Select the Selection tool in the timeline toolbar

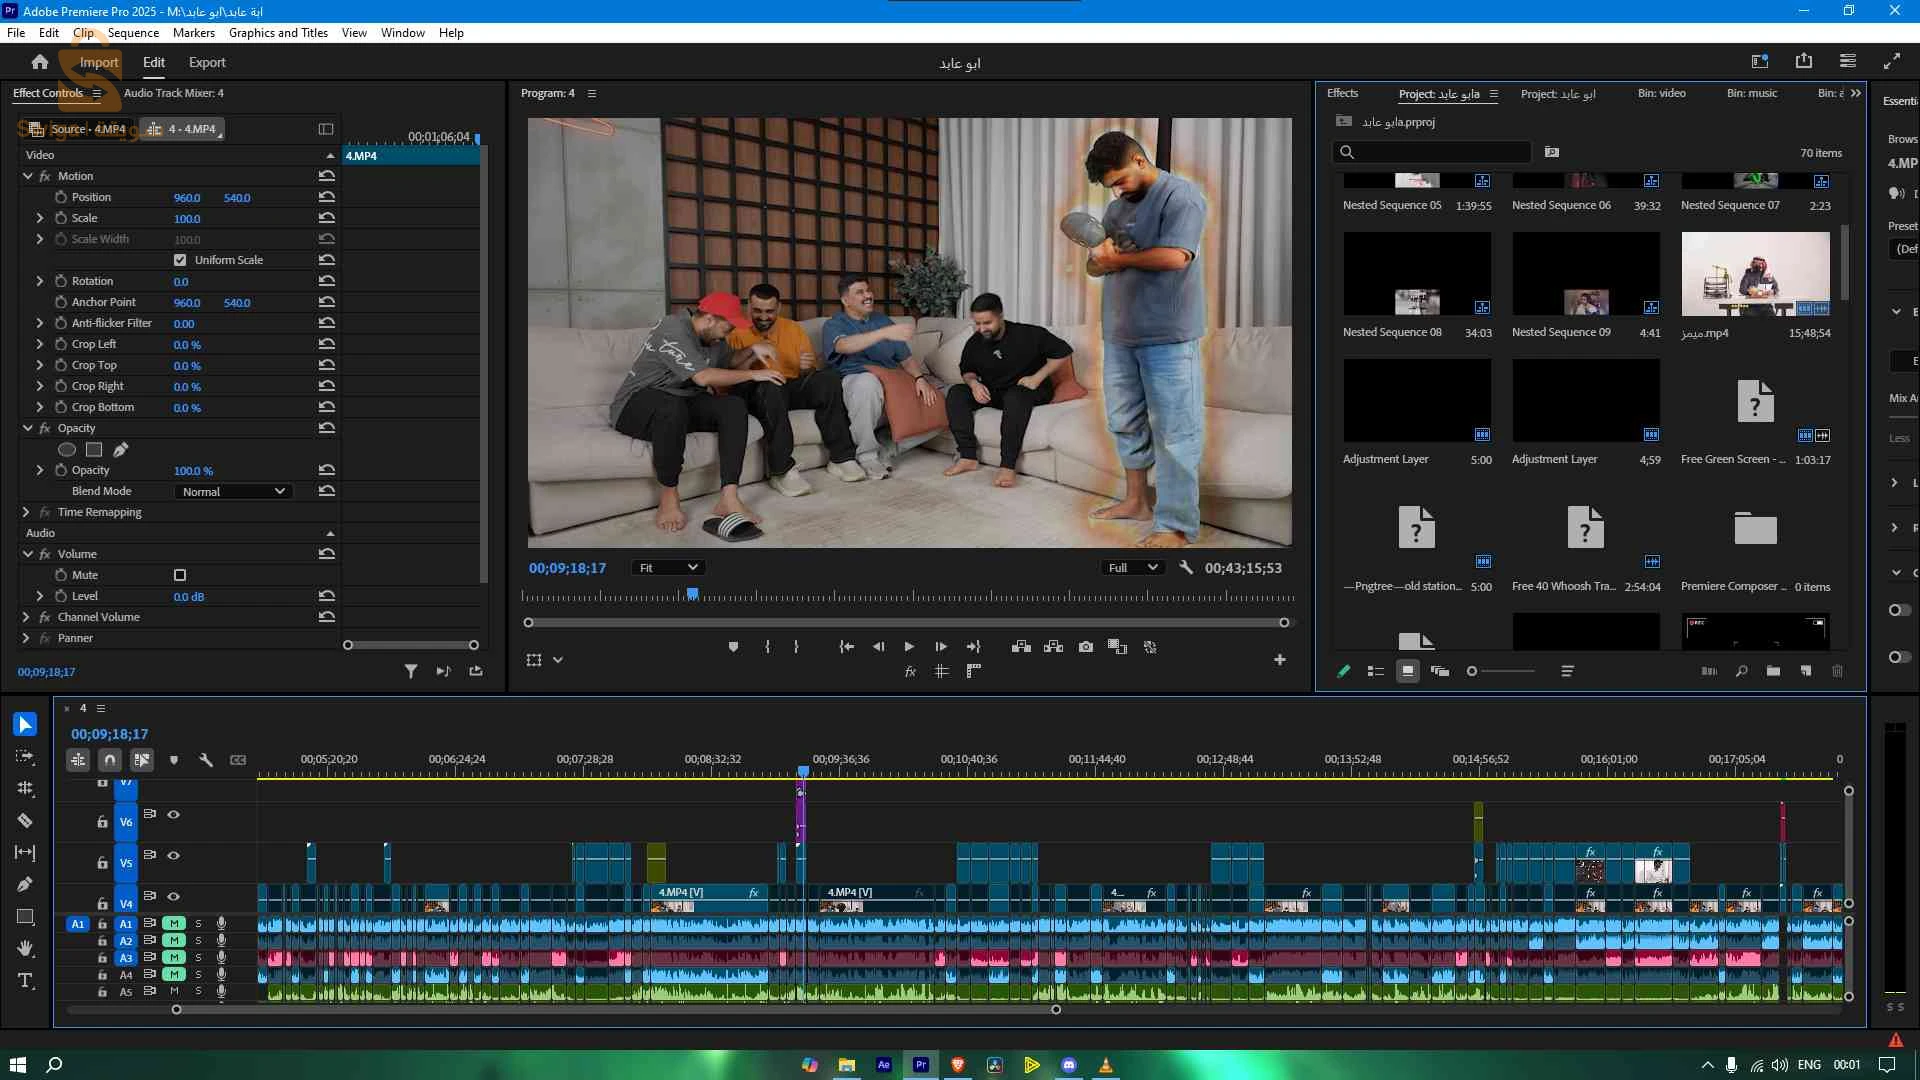25,724
